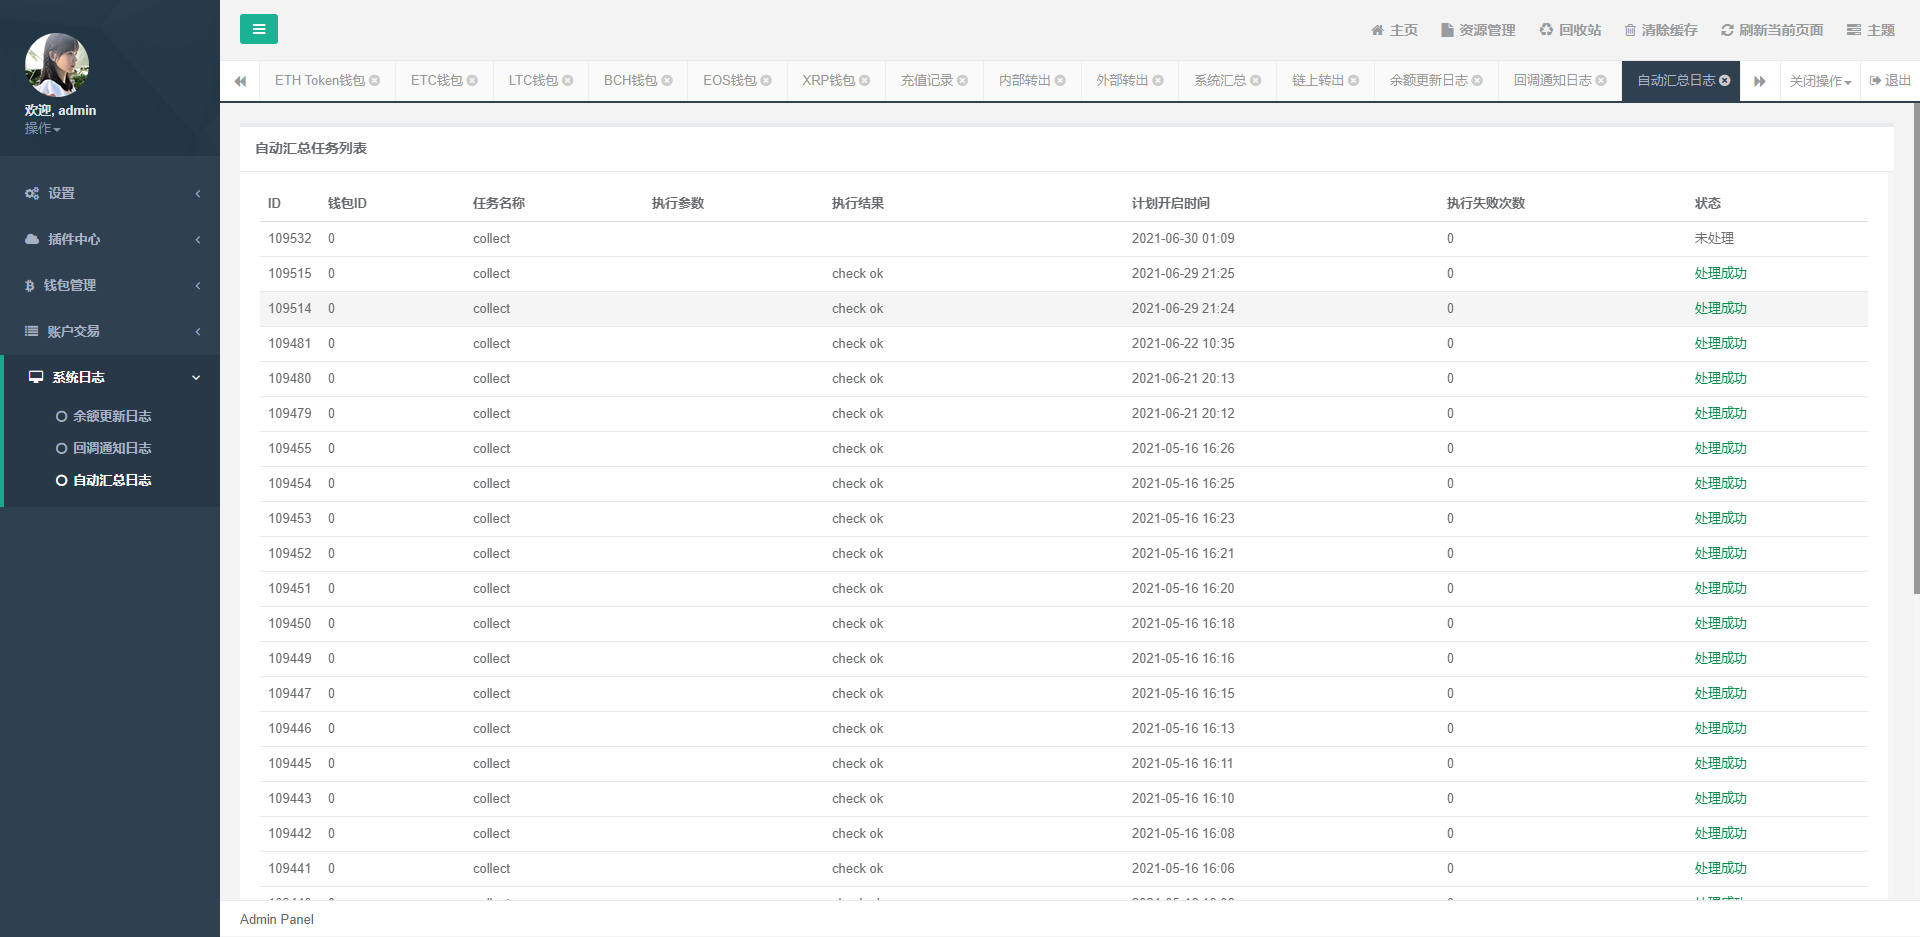Click the 资源管理 resource management icon

(x=1478, y=30)
